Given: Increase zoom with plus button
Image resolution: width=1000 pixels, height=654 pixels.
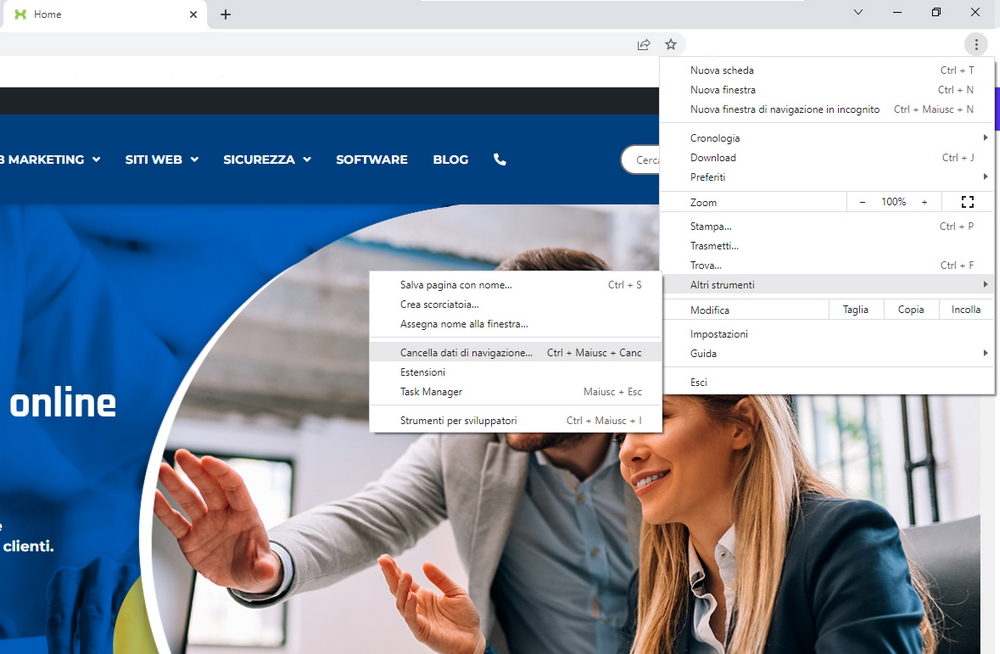Looking at the screenshot, I should pos(924,202).
